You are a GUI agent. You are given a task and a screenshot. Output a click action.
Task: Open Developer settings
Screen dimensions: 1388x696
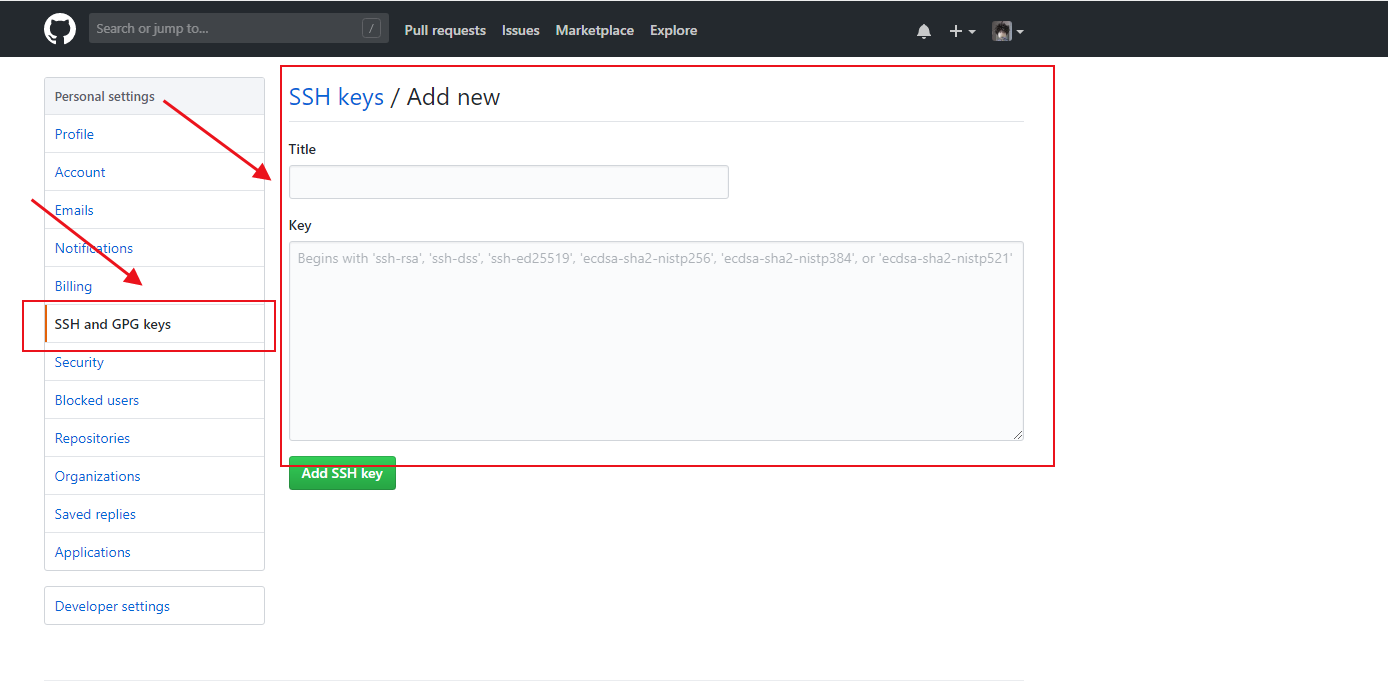click(x=154, y=606)
